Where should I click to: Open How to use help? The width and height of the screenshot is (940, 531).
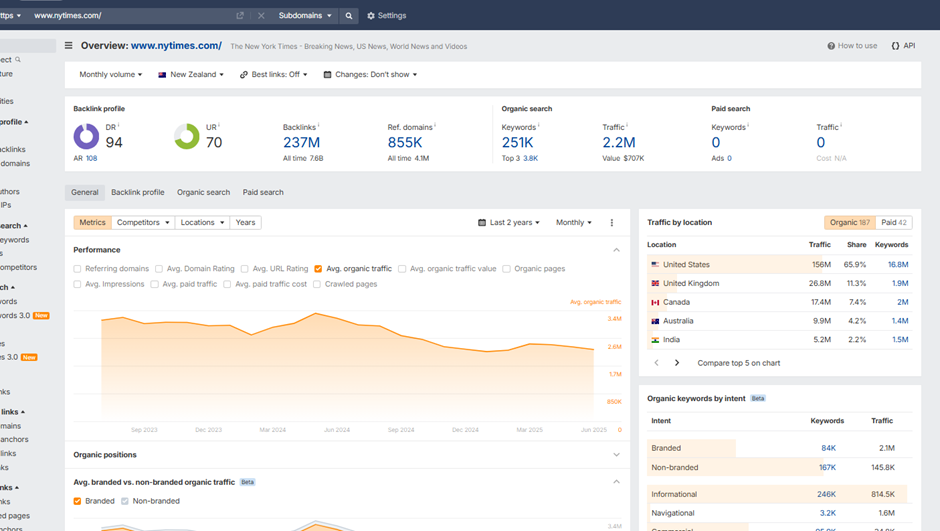(852, 46)
